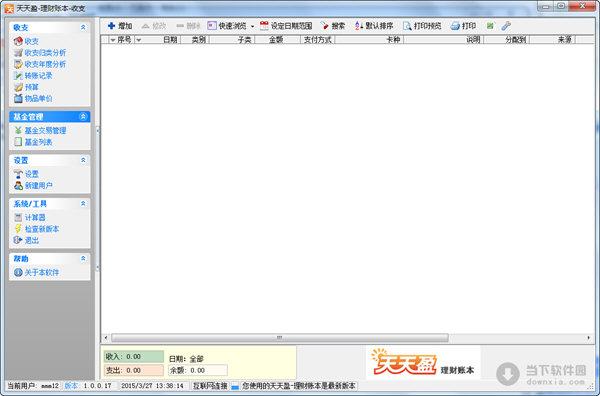Click the green export icon in toolbar
The image size is (600, 396).
[x=490, y=26]
